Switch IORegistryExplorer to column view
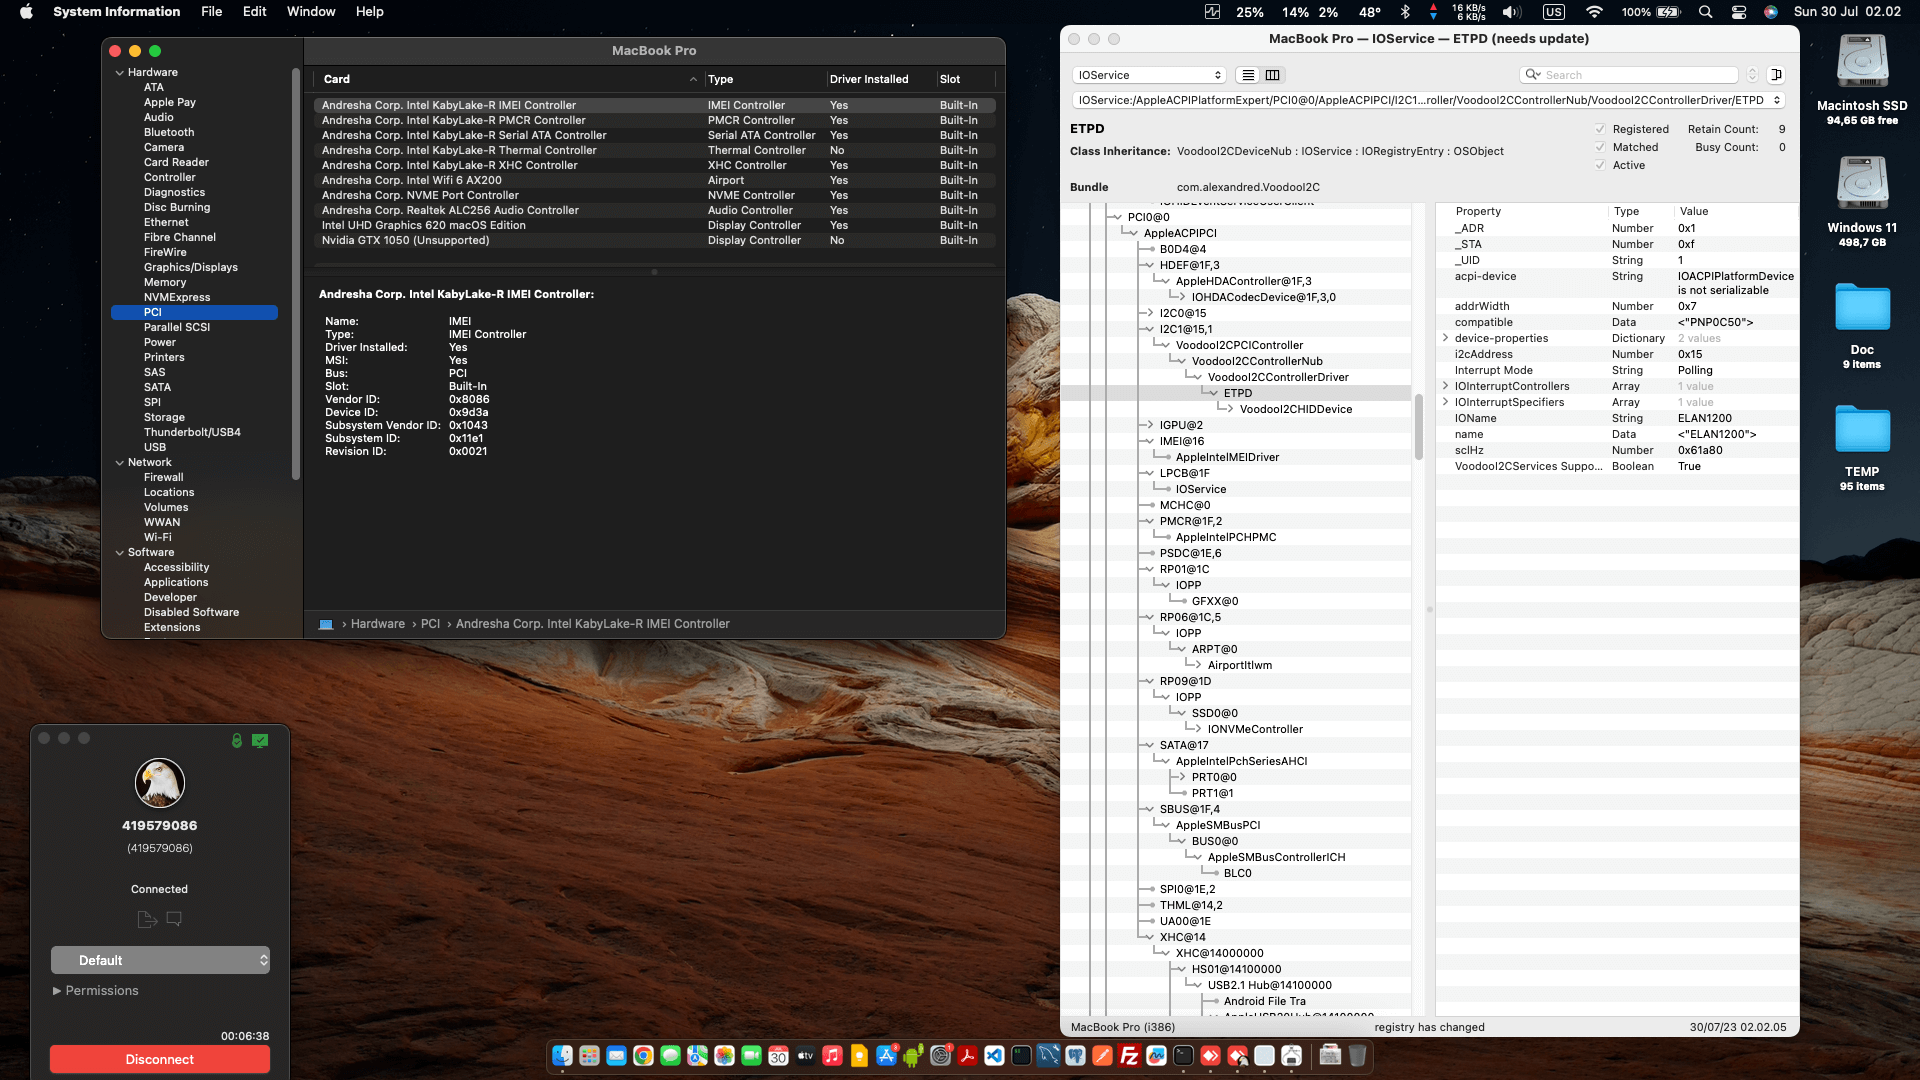Screen dimensions: 1920x1080 1272,75
